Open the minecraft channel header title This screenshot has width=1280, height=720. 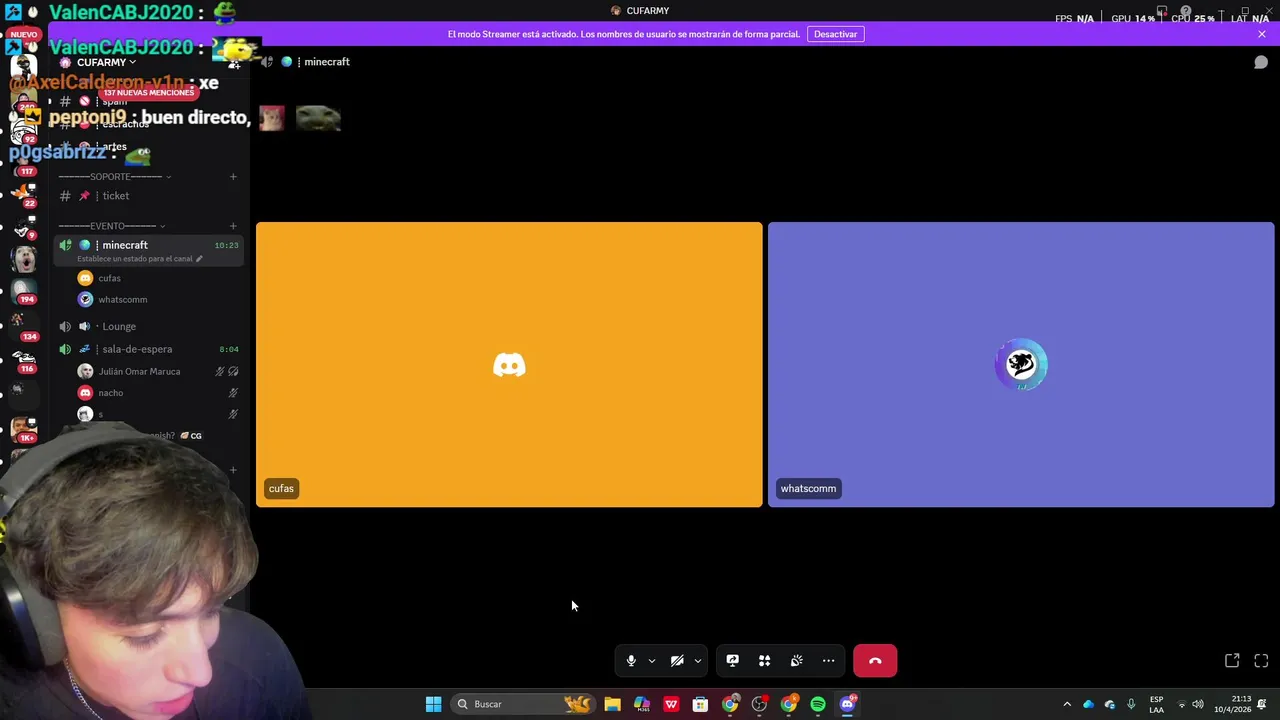[x=327, y=62]
